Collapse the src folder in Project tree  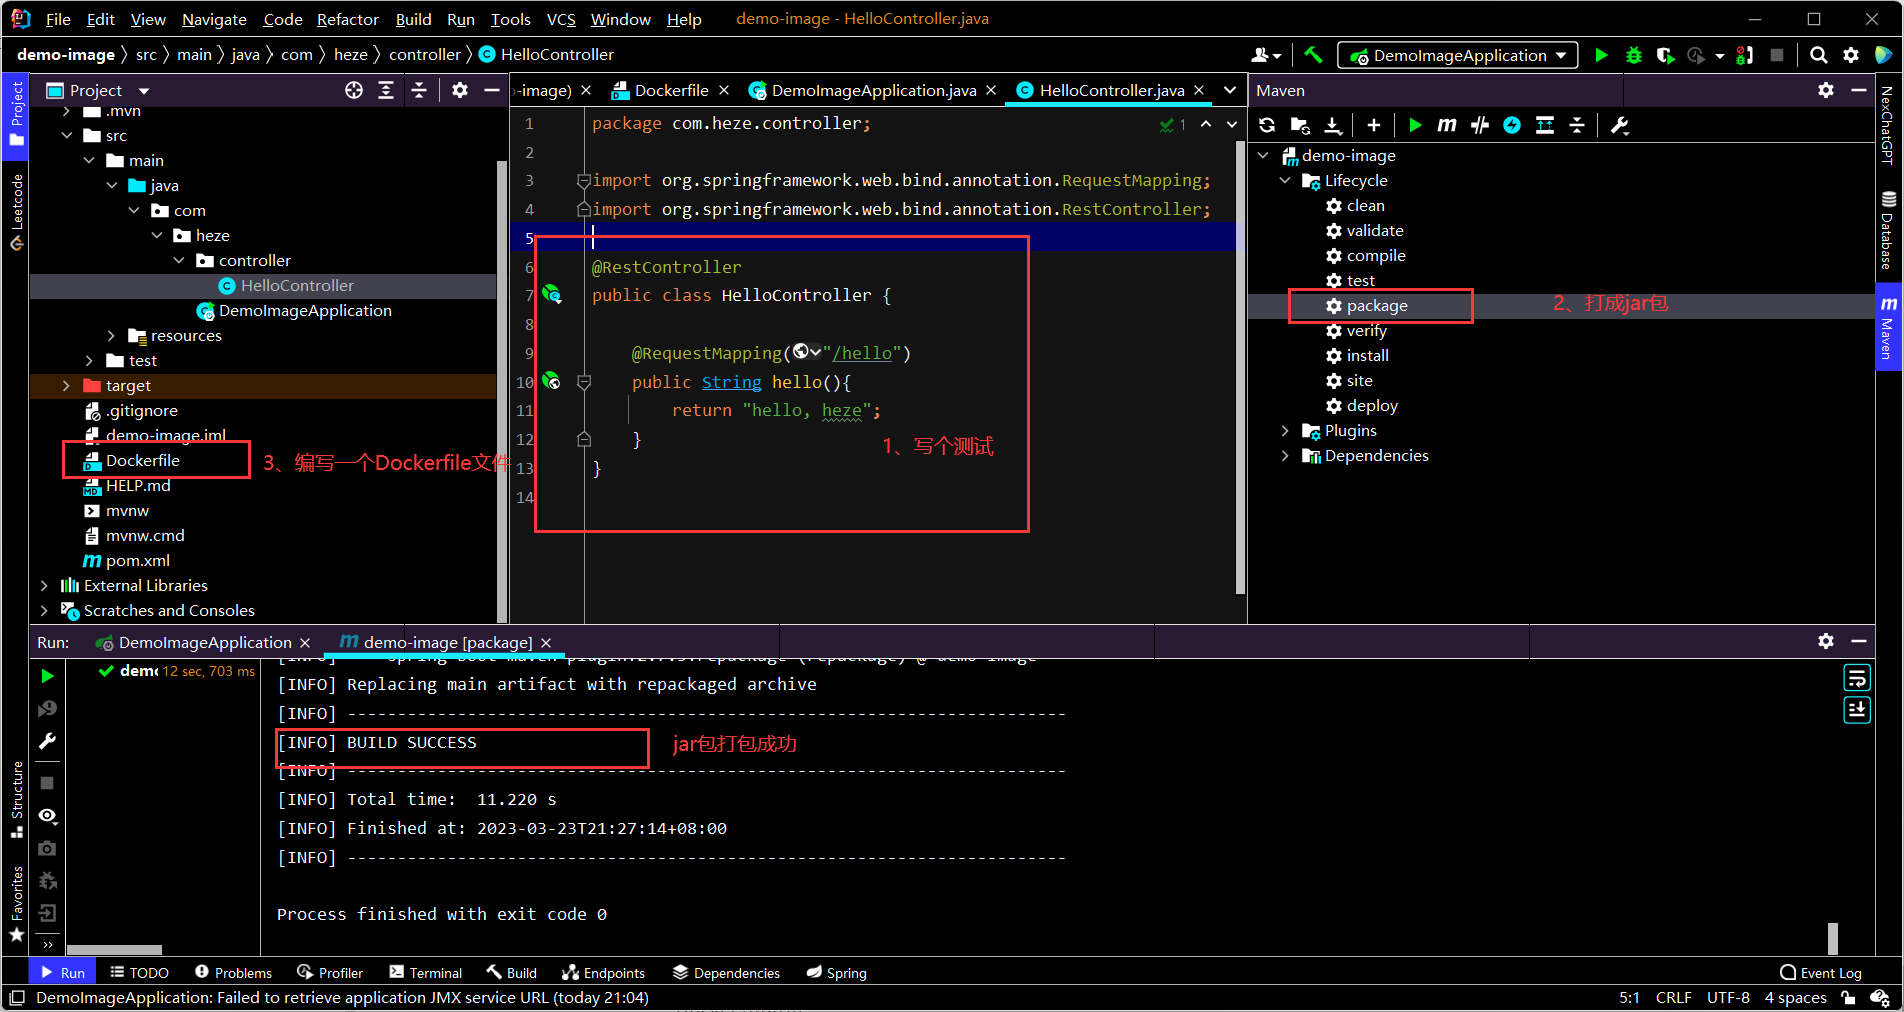click(67, 135)
